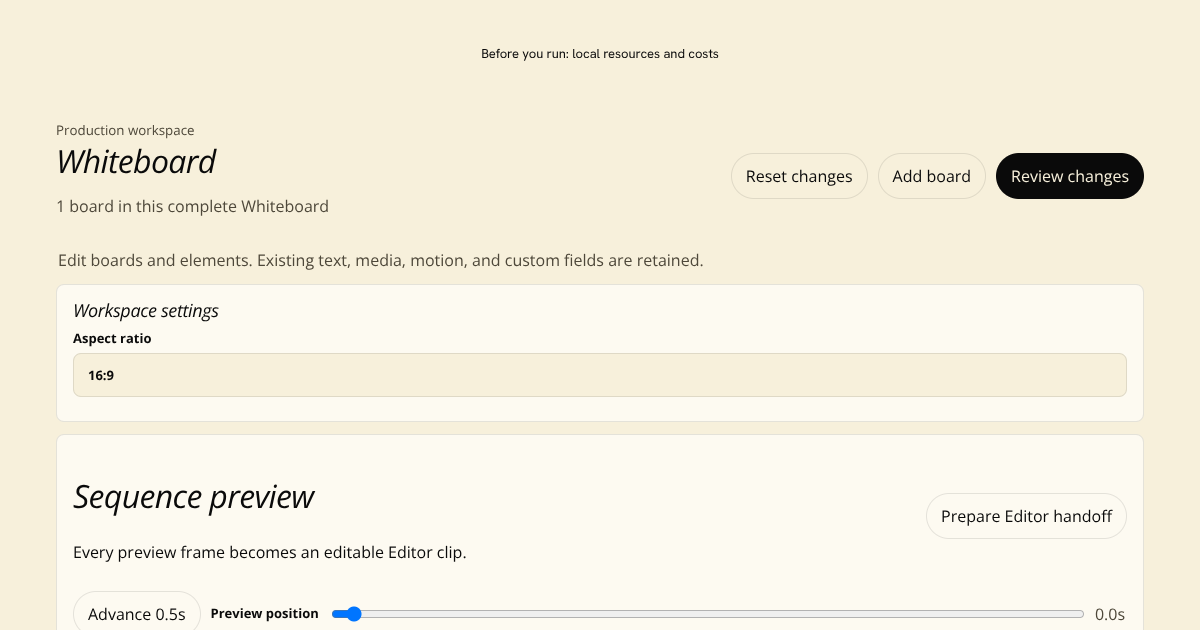Open Review changes
The width and height of the screenshot is (1200, 630).
[x=1070, y=176]
